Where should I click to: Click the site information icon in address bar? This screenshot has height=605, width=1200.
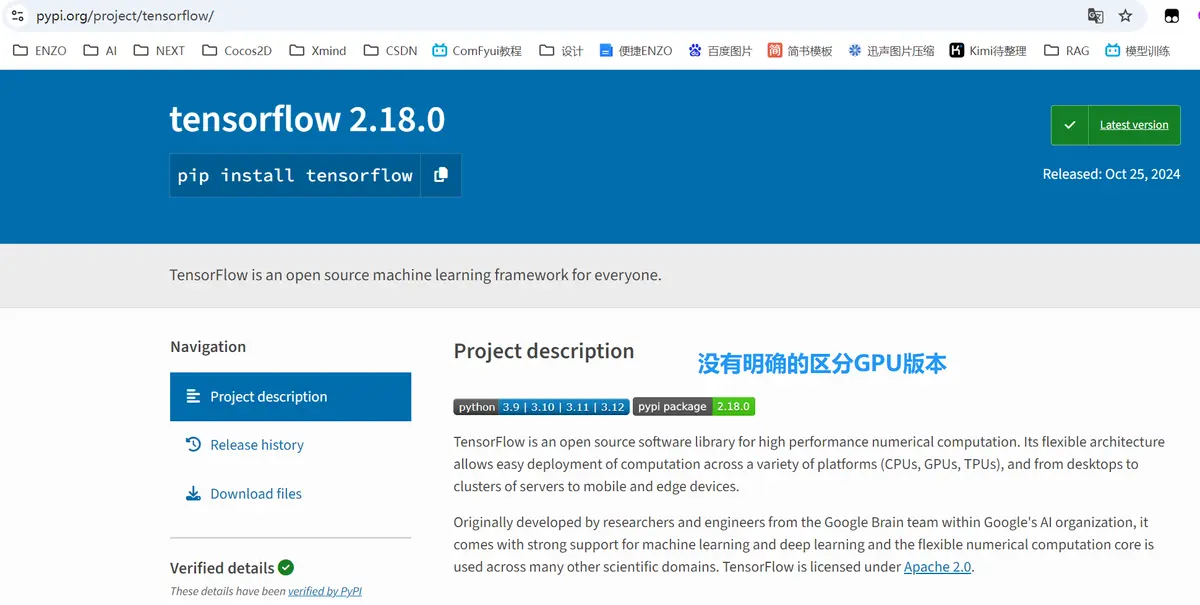point(17,16)
